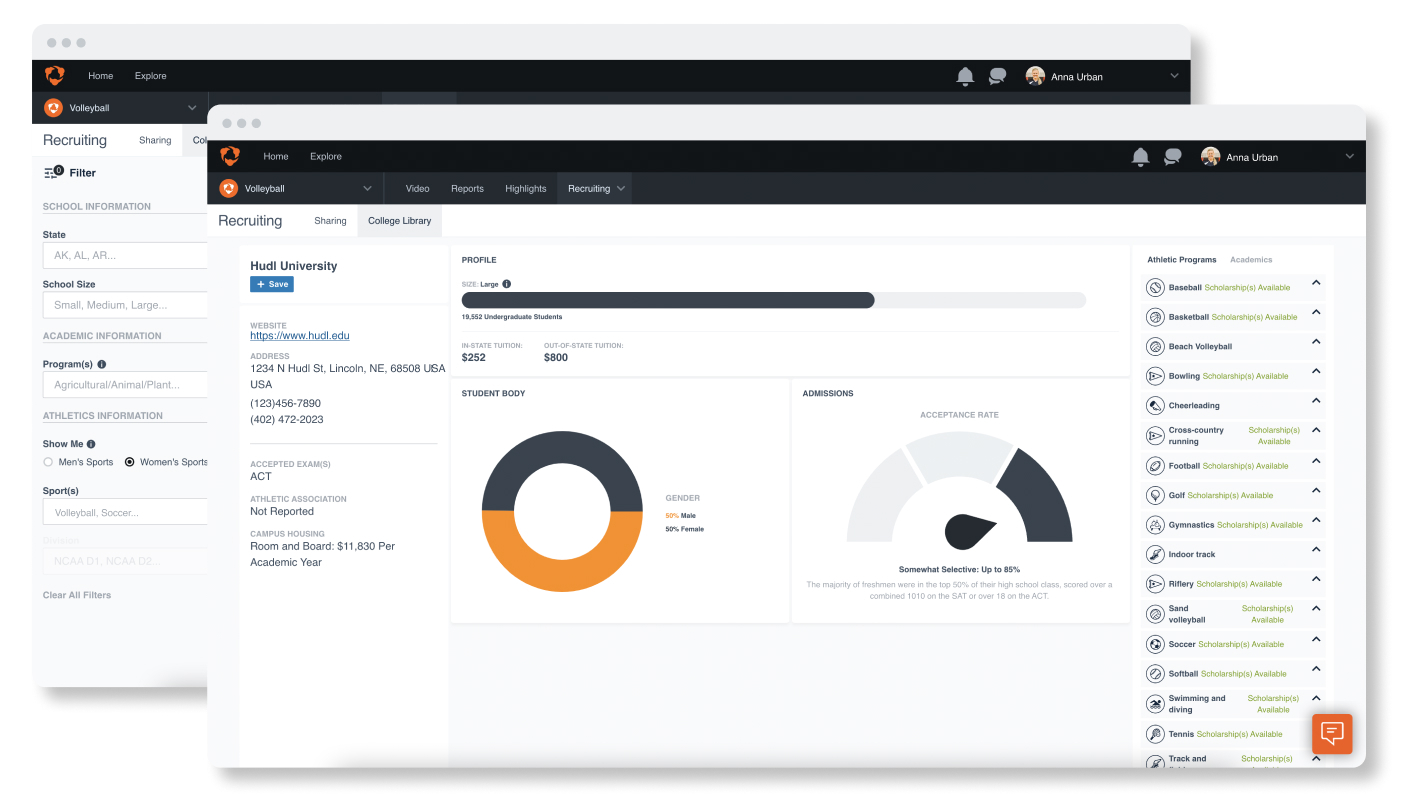This screenshot has width=1402, height=802.
Task: Select the Women's Sports radio button
Action: (x=130, y=462)
